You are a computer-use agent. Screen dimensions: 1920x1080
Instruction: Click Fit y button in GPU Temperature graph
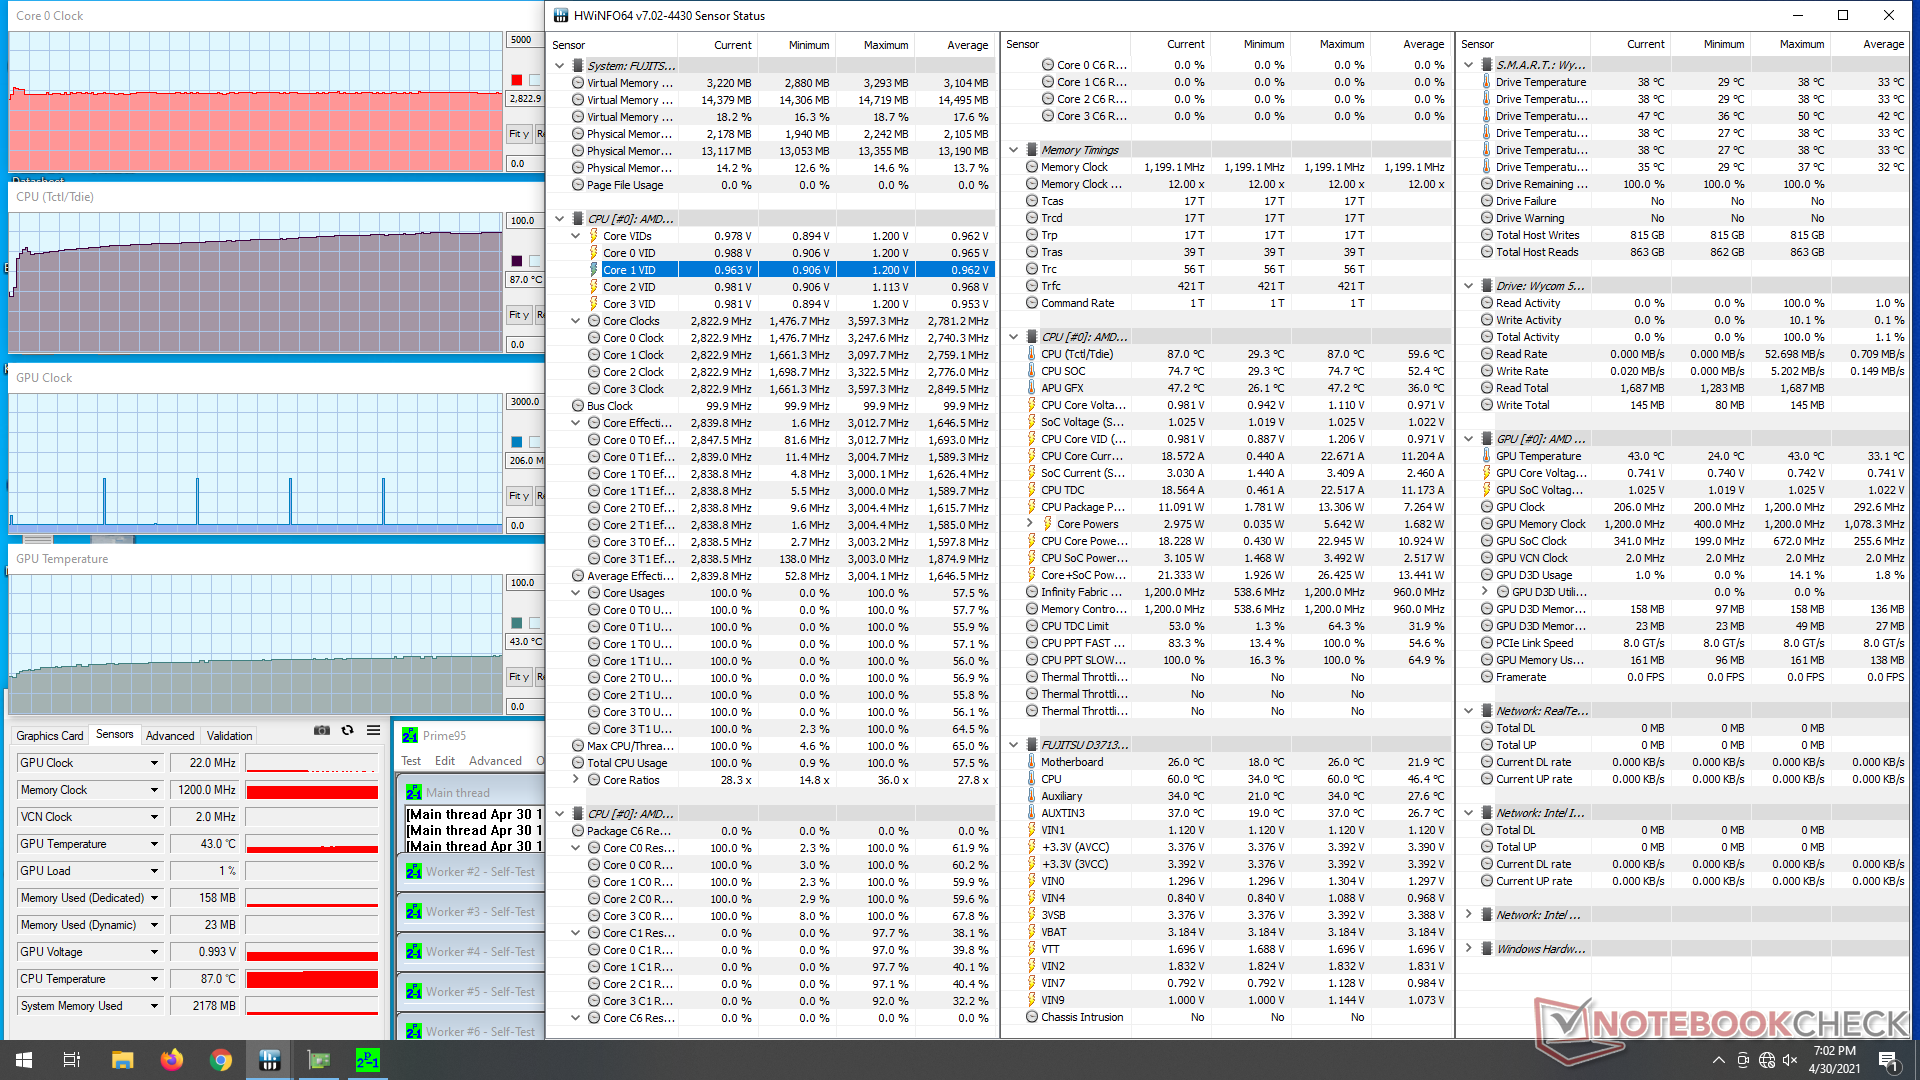coord(518,677)
